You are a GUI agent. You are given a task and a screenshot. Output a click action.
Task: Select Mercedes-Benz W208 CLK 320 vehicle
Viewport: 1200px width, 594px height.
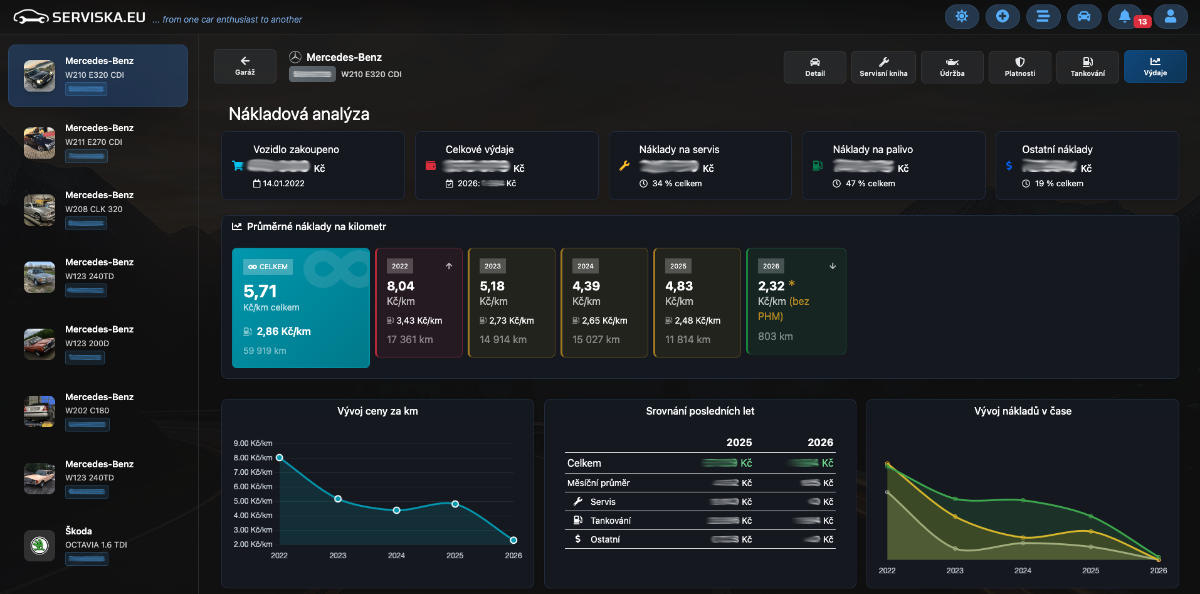[x=98, y=209]
